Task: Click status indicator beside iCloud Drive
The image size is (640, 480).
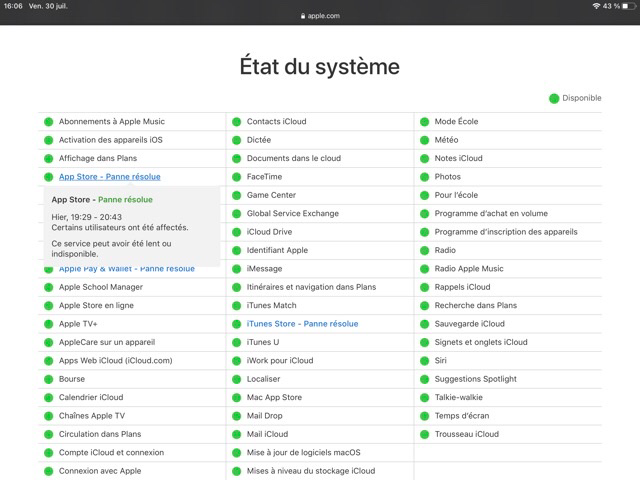Action: 237,232
